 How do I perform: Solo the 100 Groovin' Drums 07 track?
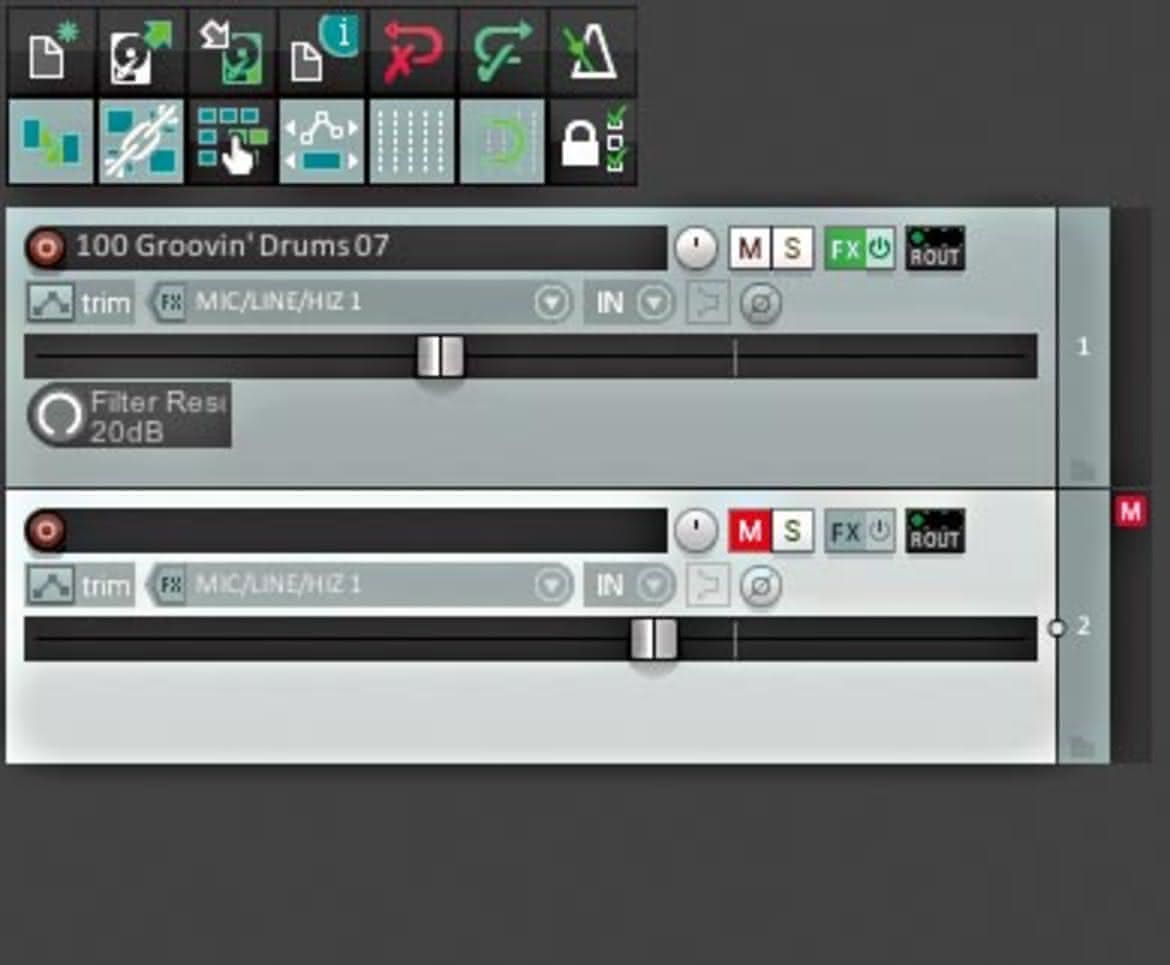coord(792,248)
